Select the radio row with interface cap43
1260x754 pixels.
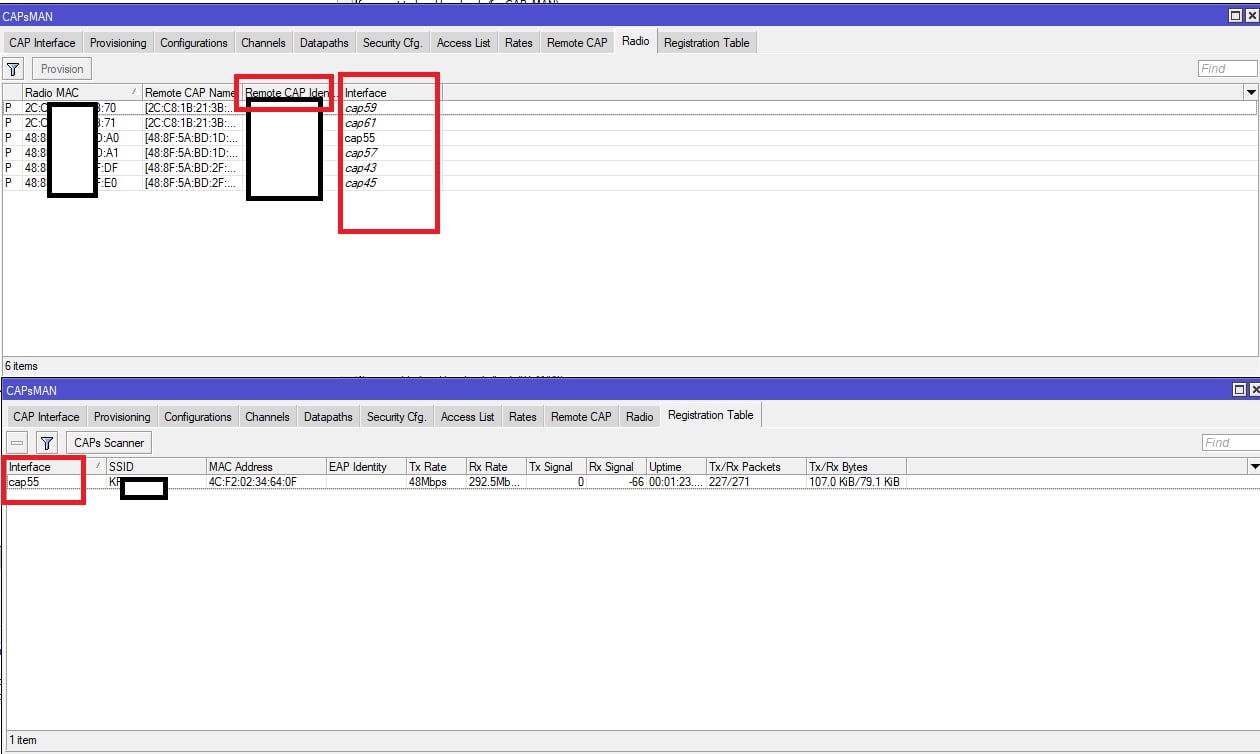click(630, 168)
